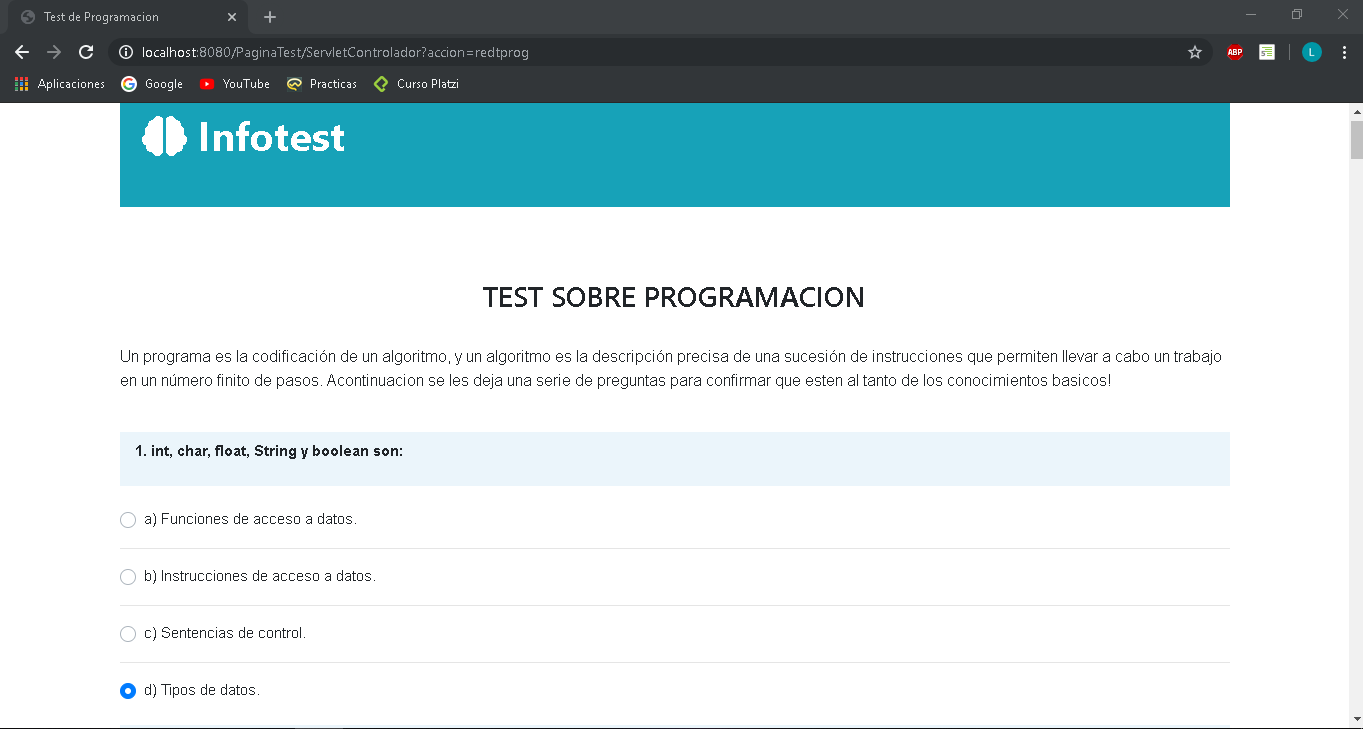Image resolution: width=1363 pixels, height=729 pixels.
Task: Click the browser forward arrow
Action: (x=54, y=52)
